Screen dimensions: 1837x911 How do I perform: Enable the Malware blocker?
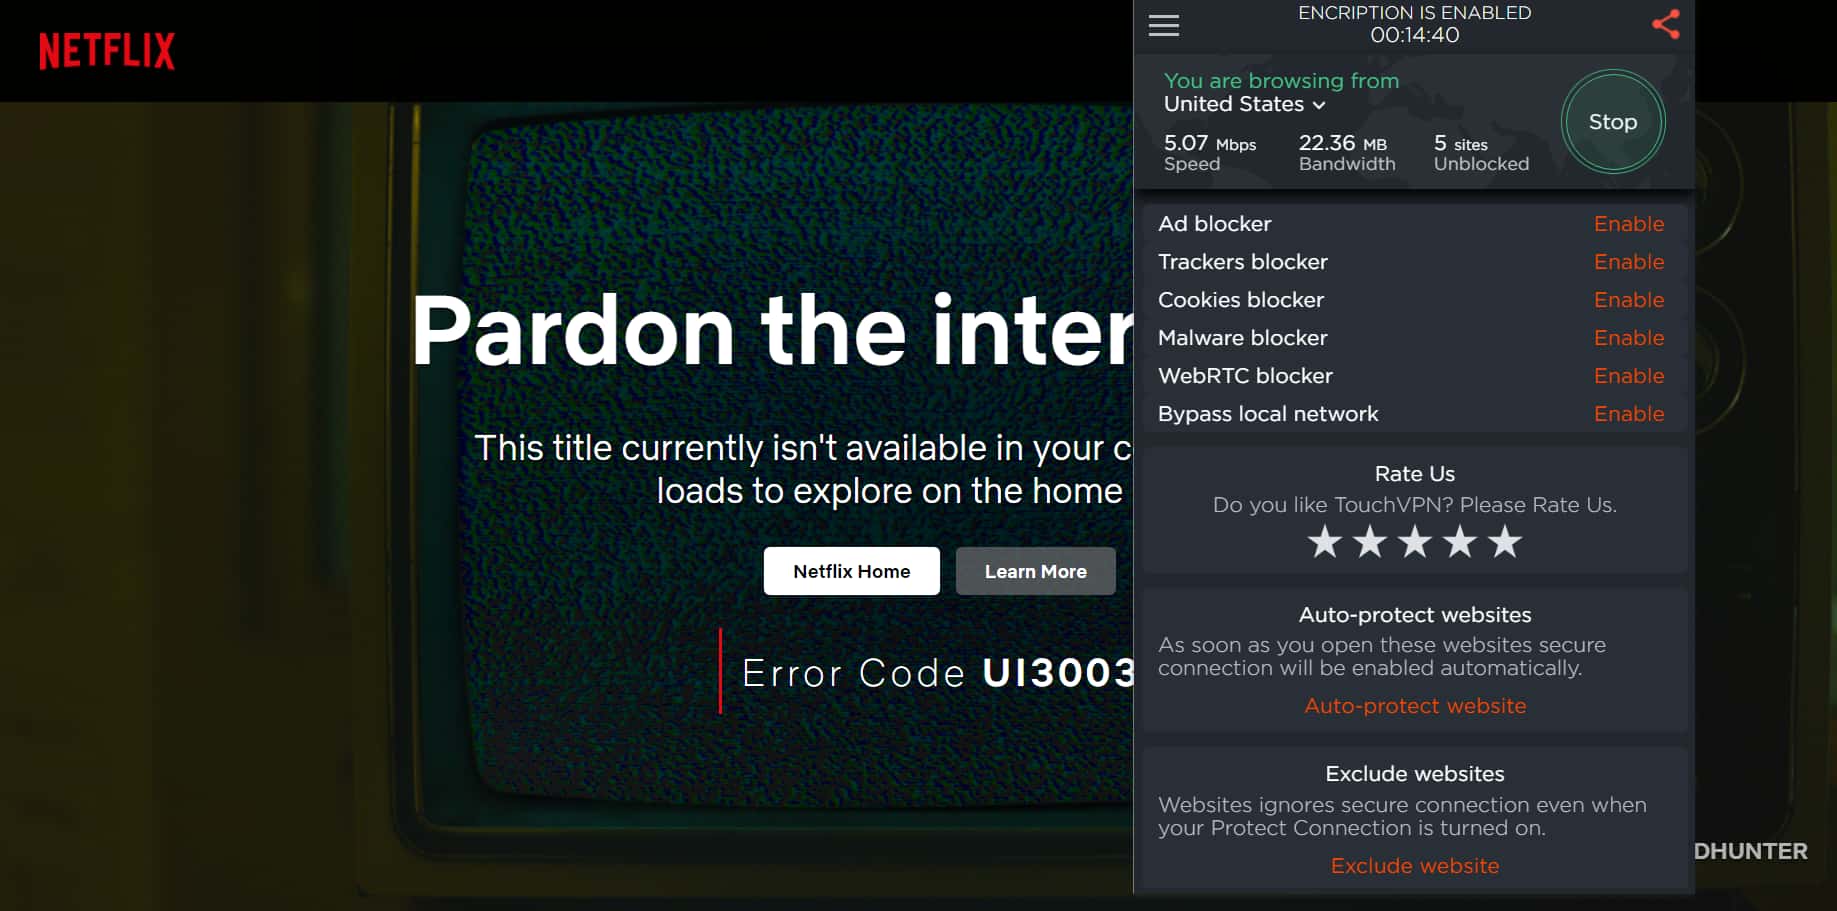[1629, 338]
